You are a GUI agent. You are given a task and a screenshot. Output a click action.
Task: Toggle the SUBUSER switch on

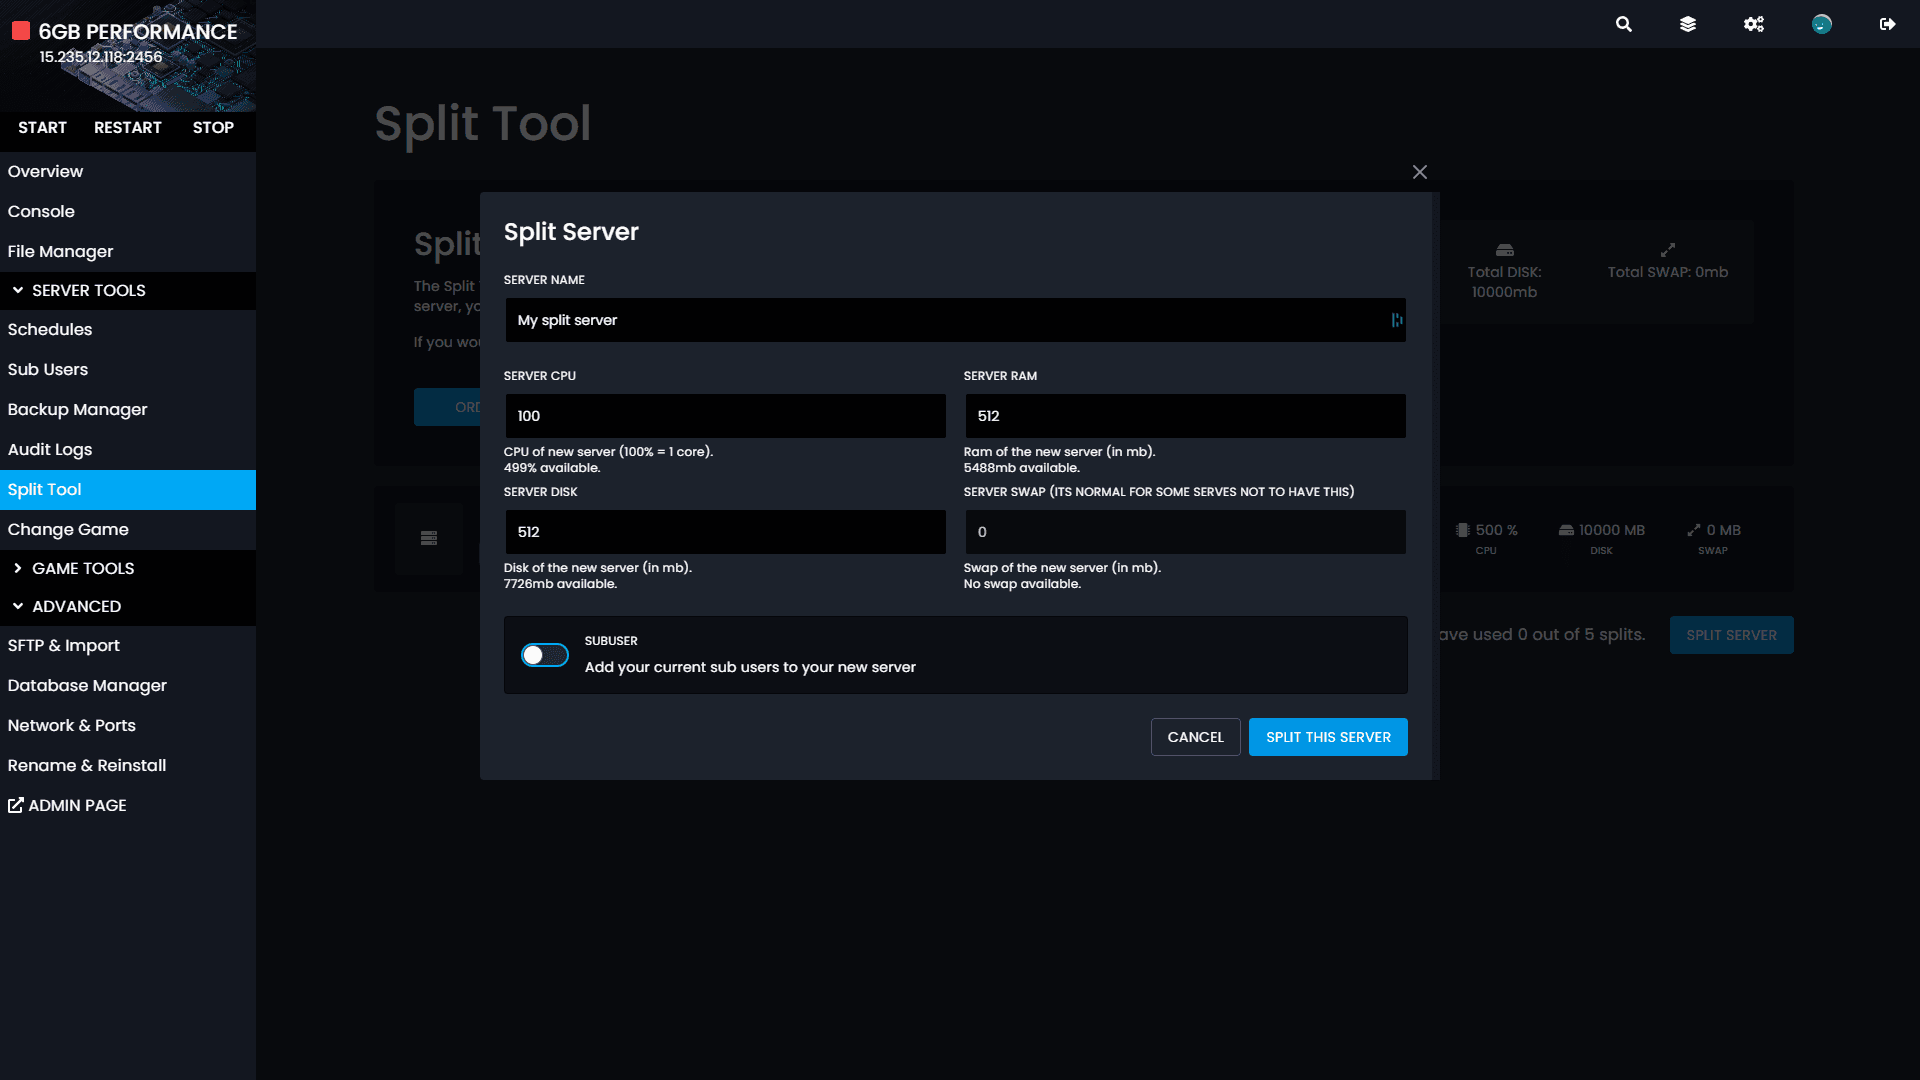click(x=545, y=654)
